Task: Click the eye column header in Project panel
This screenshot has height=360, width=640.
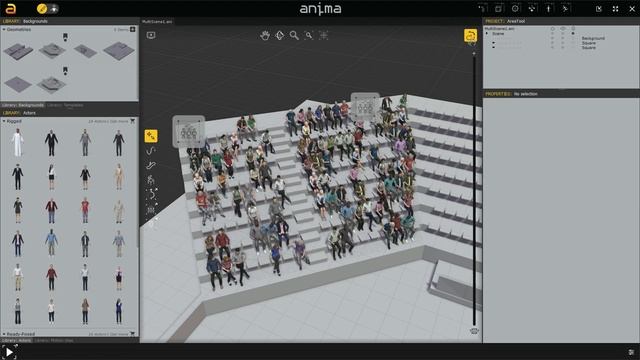Action: (563, 29)
